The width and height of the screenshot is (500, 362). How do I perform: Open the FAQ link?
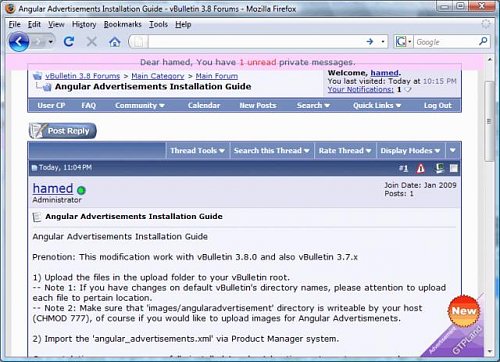pyautogui.click(x=89, y=105)
